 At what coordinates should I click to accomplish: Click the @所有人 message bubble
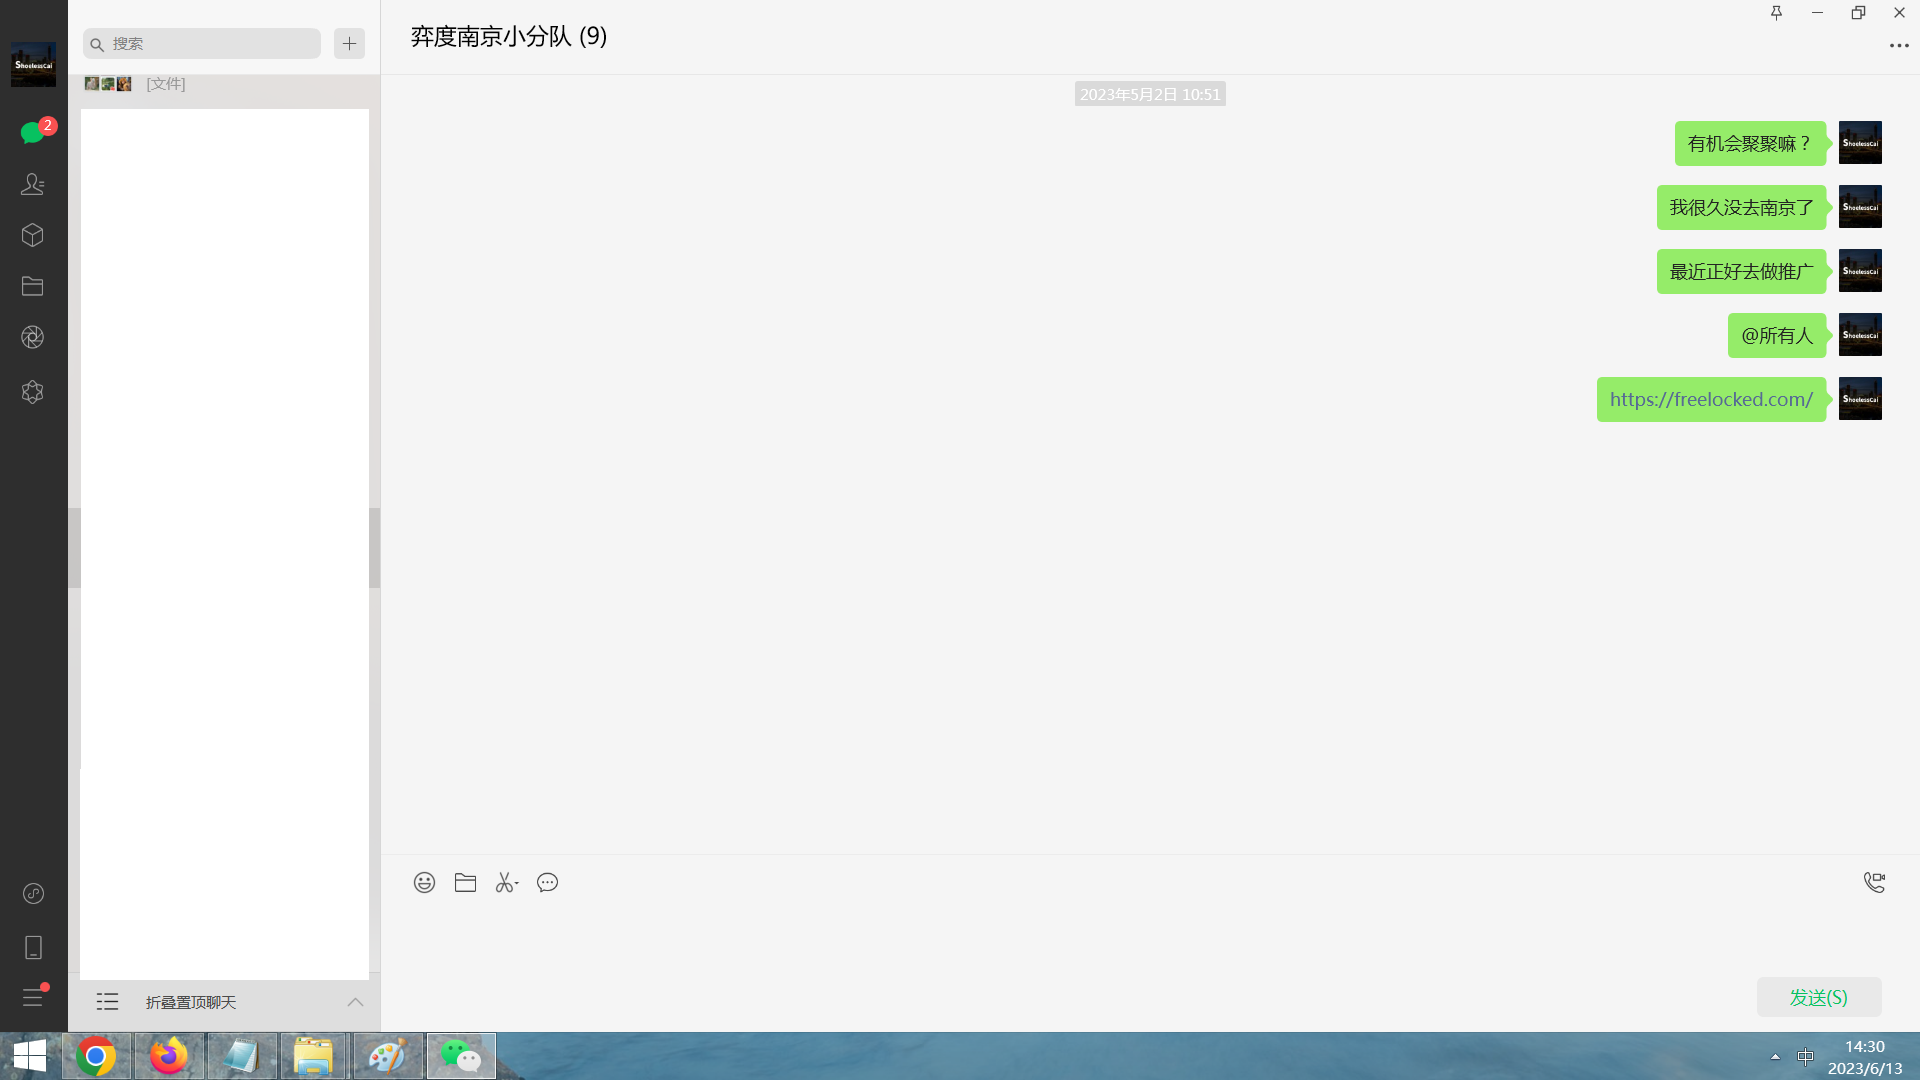pyautogui.click(x=1777, y=335)
